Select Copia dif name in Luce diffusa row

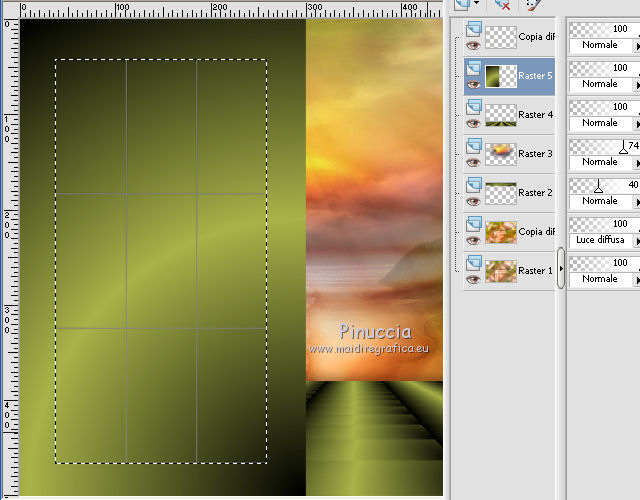(x=536, y=232)
